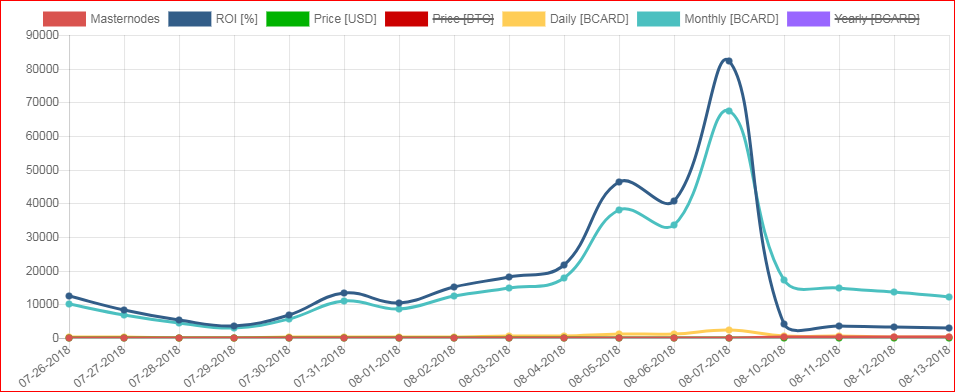This screenshot has width=955, height=392.
Task: Click the Masternodes red legend swatch
Action: pyautogui.click(x=64, y=19)
